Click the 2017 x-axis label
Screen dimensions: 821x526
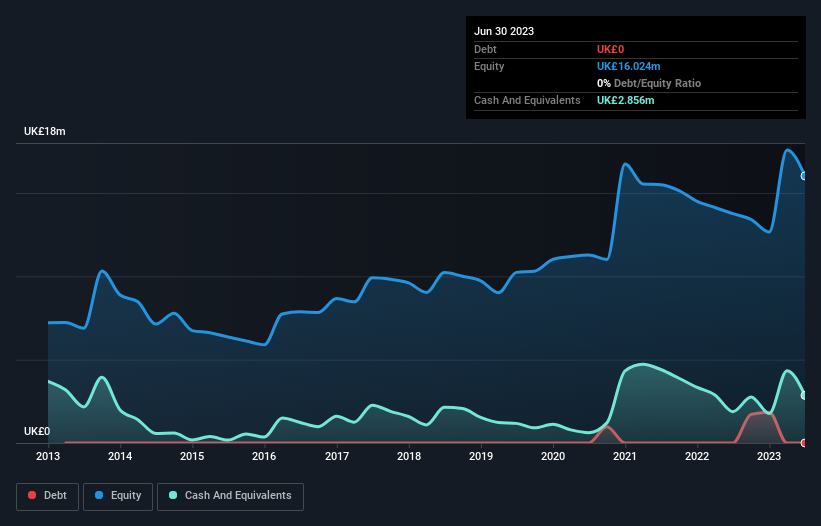pyautogui.click(x=337, y=456)
